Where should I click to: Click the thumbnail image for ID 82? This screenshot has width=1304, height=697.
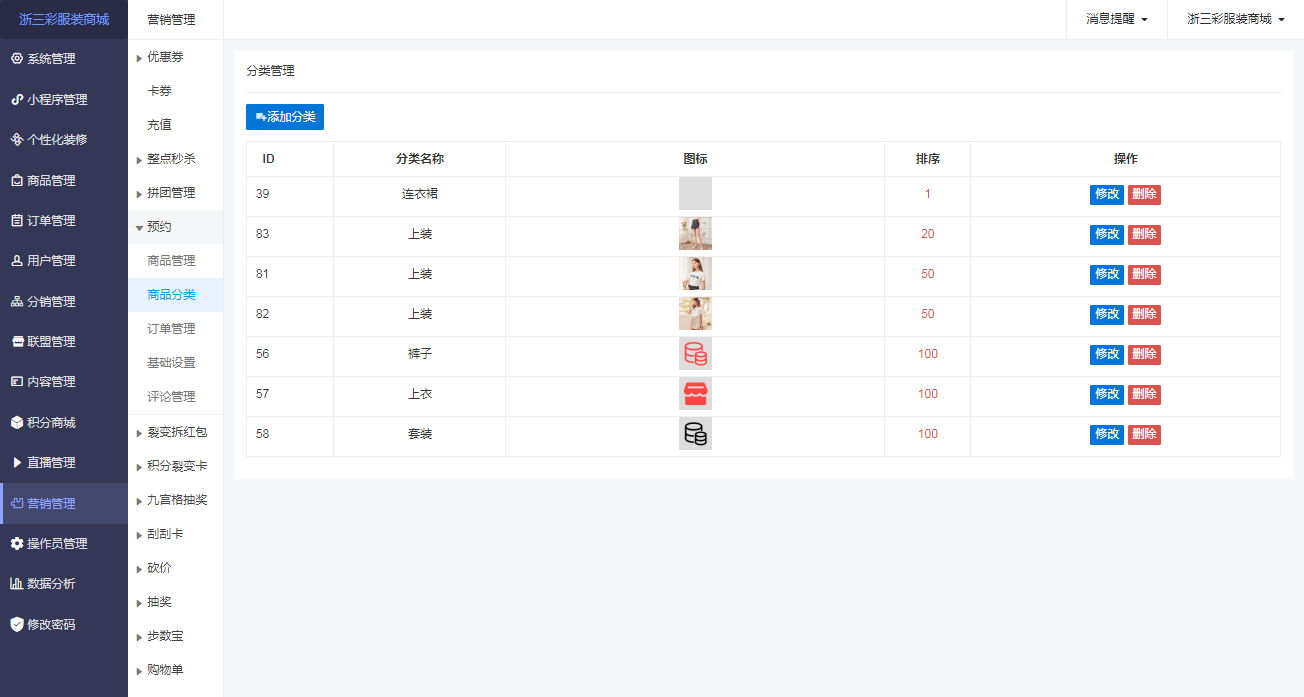[x=695, y=314]
